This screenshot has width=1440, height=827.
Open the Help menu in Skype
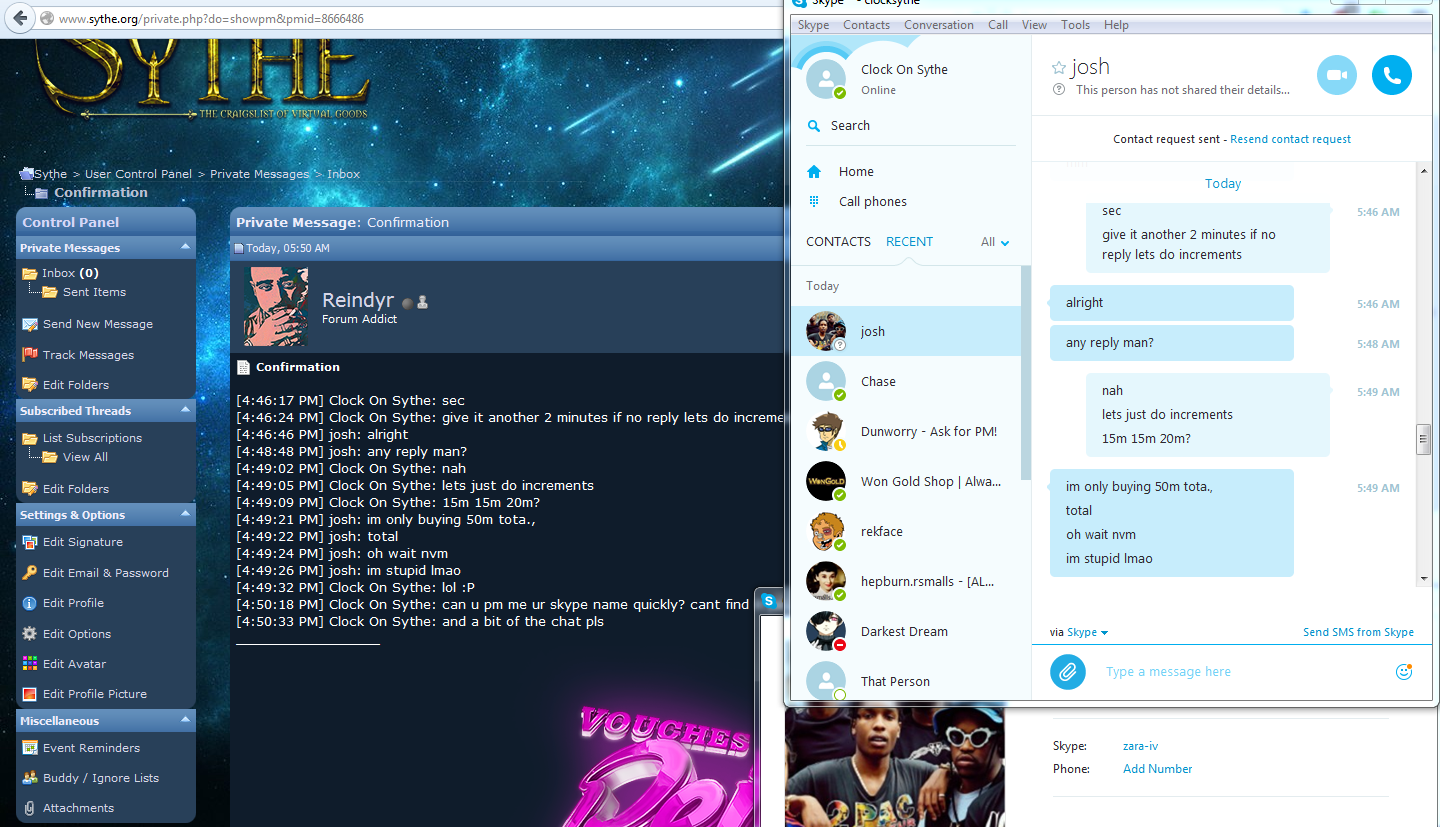point(1116,25)
